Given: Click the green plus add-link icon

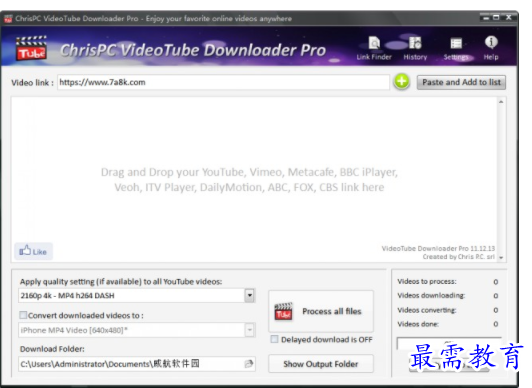Looking at the screenshot, I should tap(402, 82).
